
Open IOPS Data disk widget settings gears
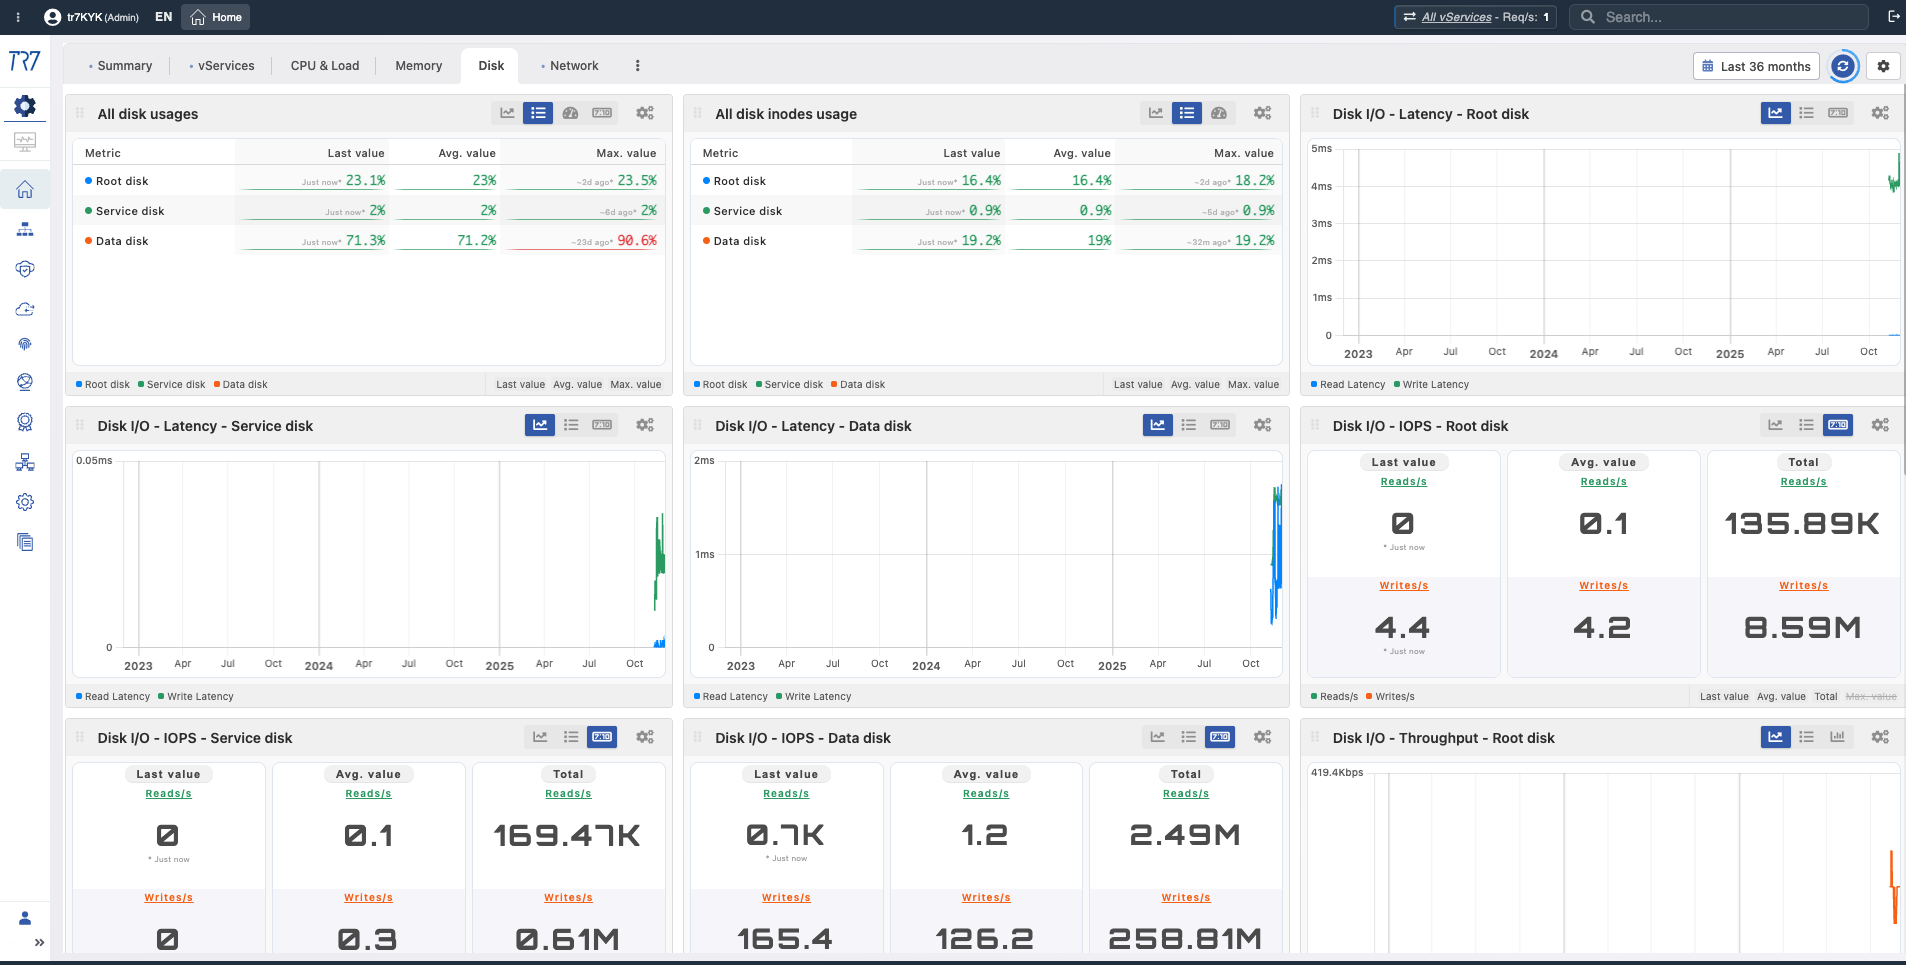click(1263, 737)
